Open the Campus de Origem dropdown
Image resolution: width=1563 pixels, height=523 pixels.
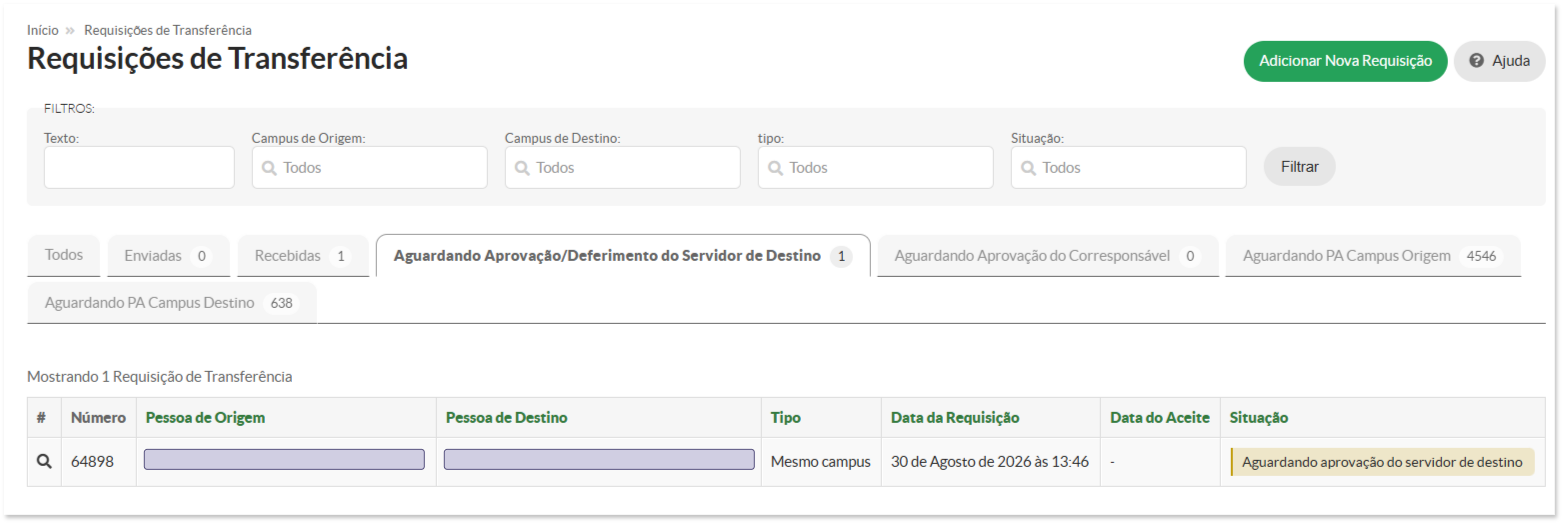pos(370,168)
